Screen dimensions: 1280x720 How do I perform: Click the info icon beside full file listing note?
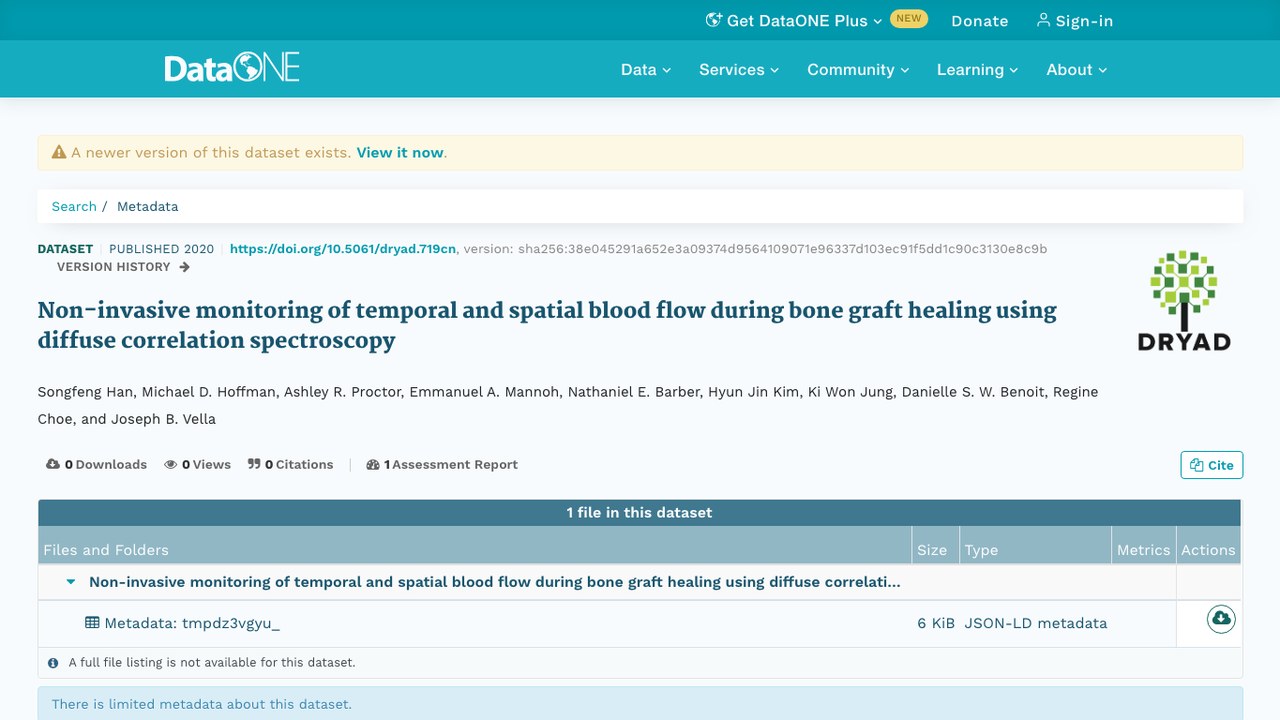tap(54, 662)
